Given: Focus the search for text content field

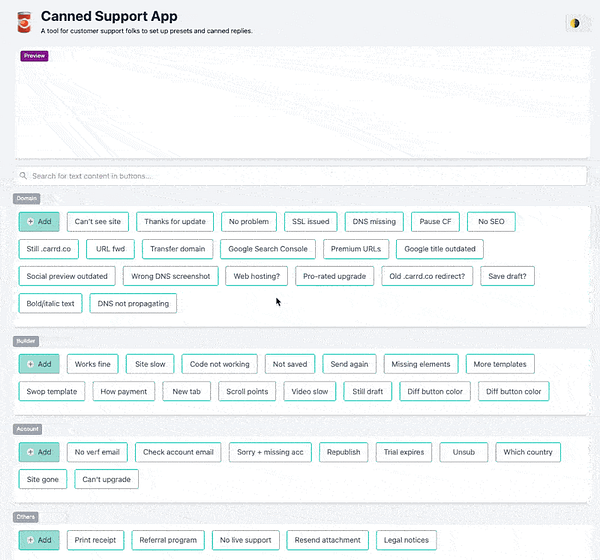Looking at the screenshot, I should pos(301,176).
